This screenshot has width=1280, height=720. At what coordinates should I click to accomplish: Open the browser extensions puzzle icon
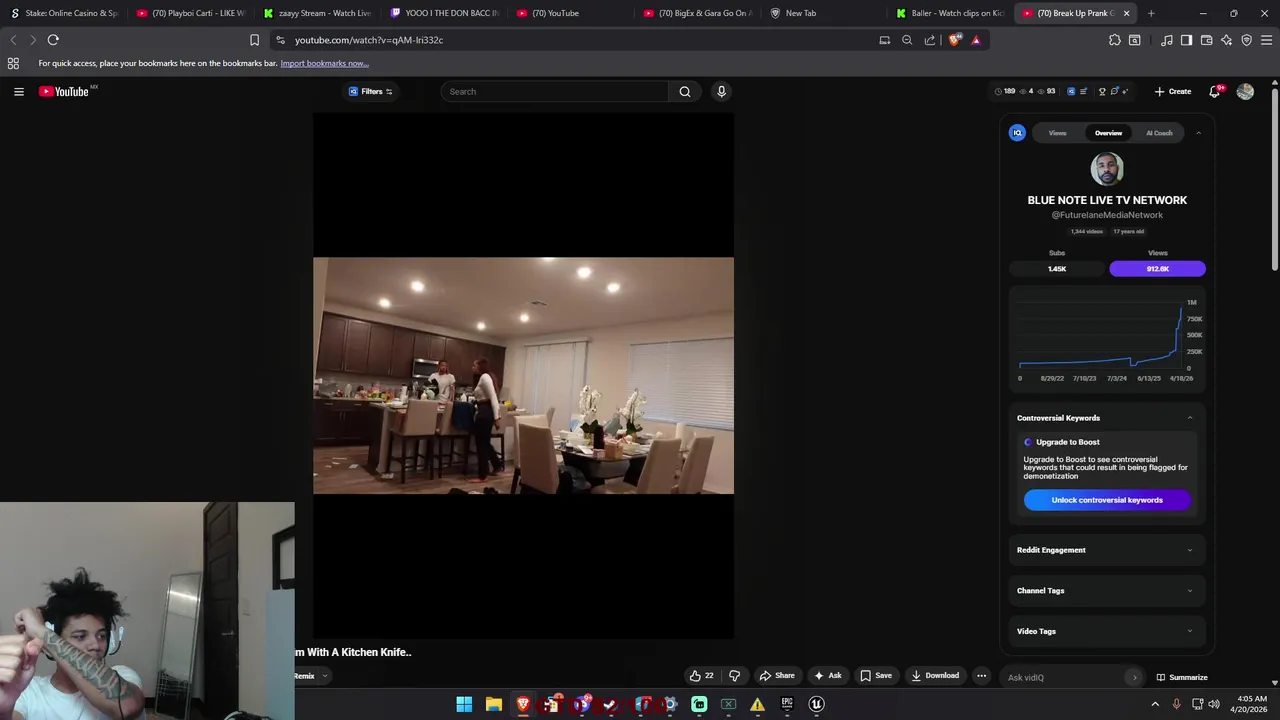1115,40
